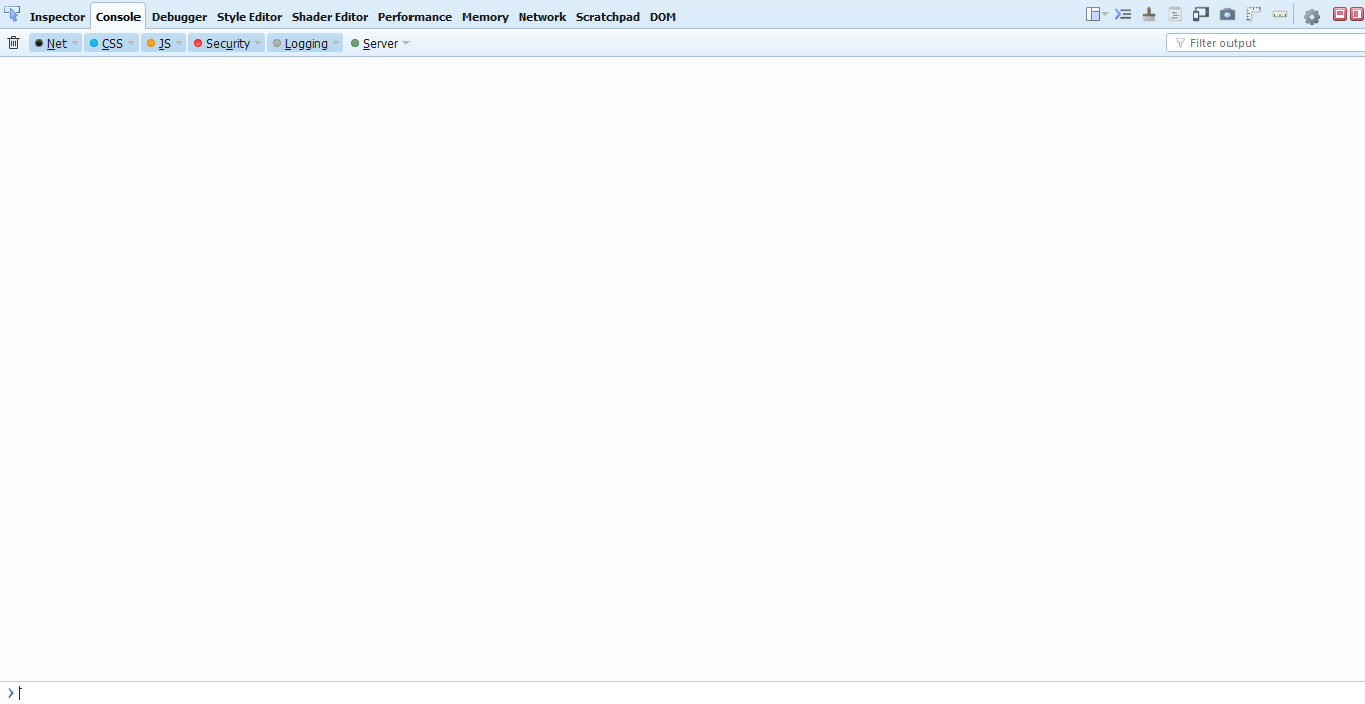Select the Inspector panel
This screenshot has width=1365, height=704.
click(x=57, y=16)
